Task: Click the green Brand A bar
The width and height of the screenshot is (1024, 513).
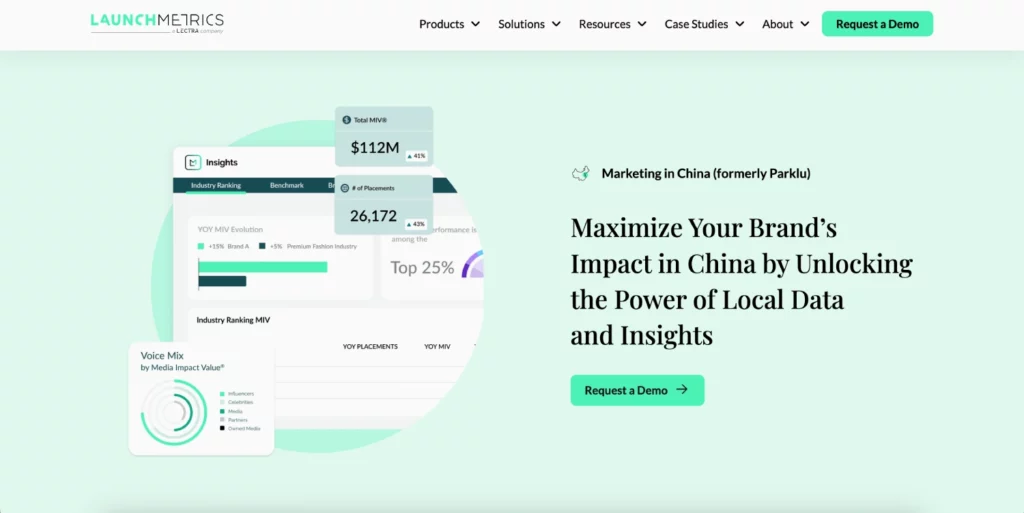Action: [263, 267]
